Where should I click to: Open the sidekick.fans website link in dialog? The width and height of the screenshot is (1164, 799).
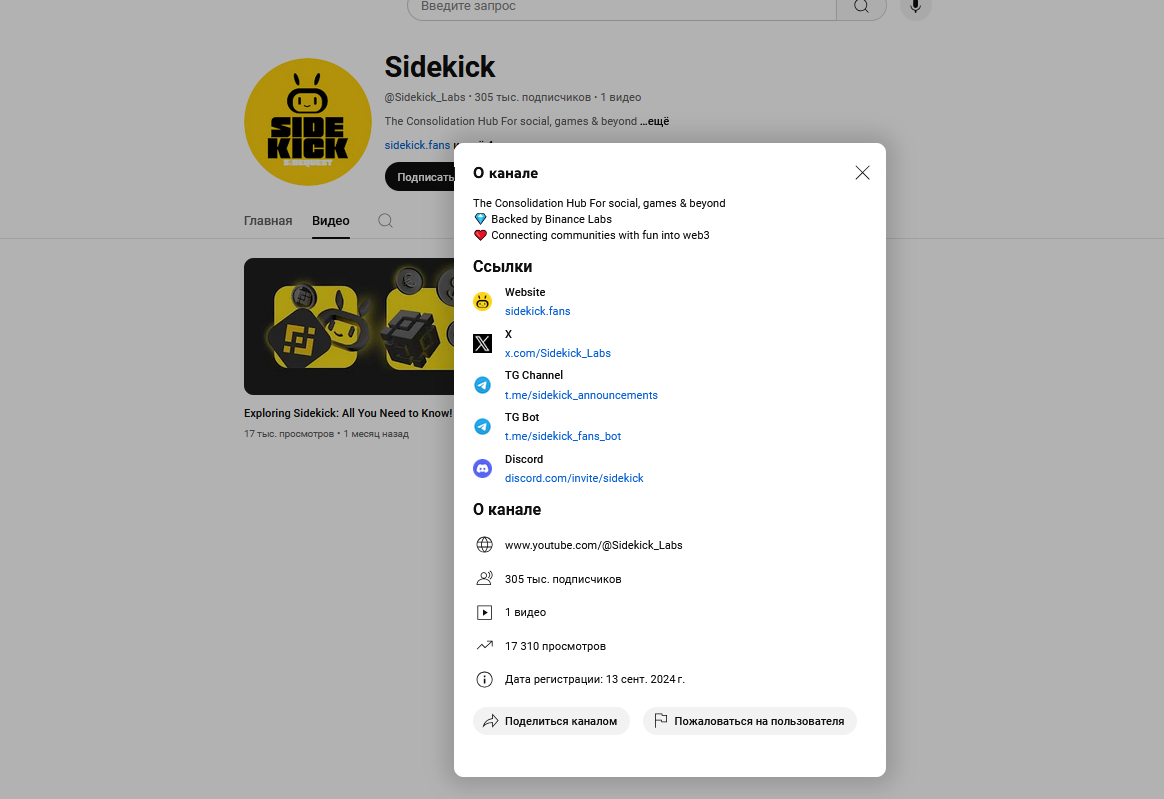(x=537, y=311)
